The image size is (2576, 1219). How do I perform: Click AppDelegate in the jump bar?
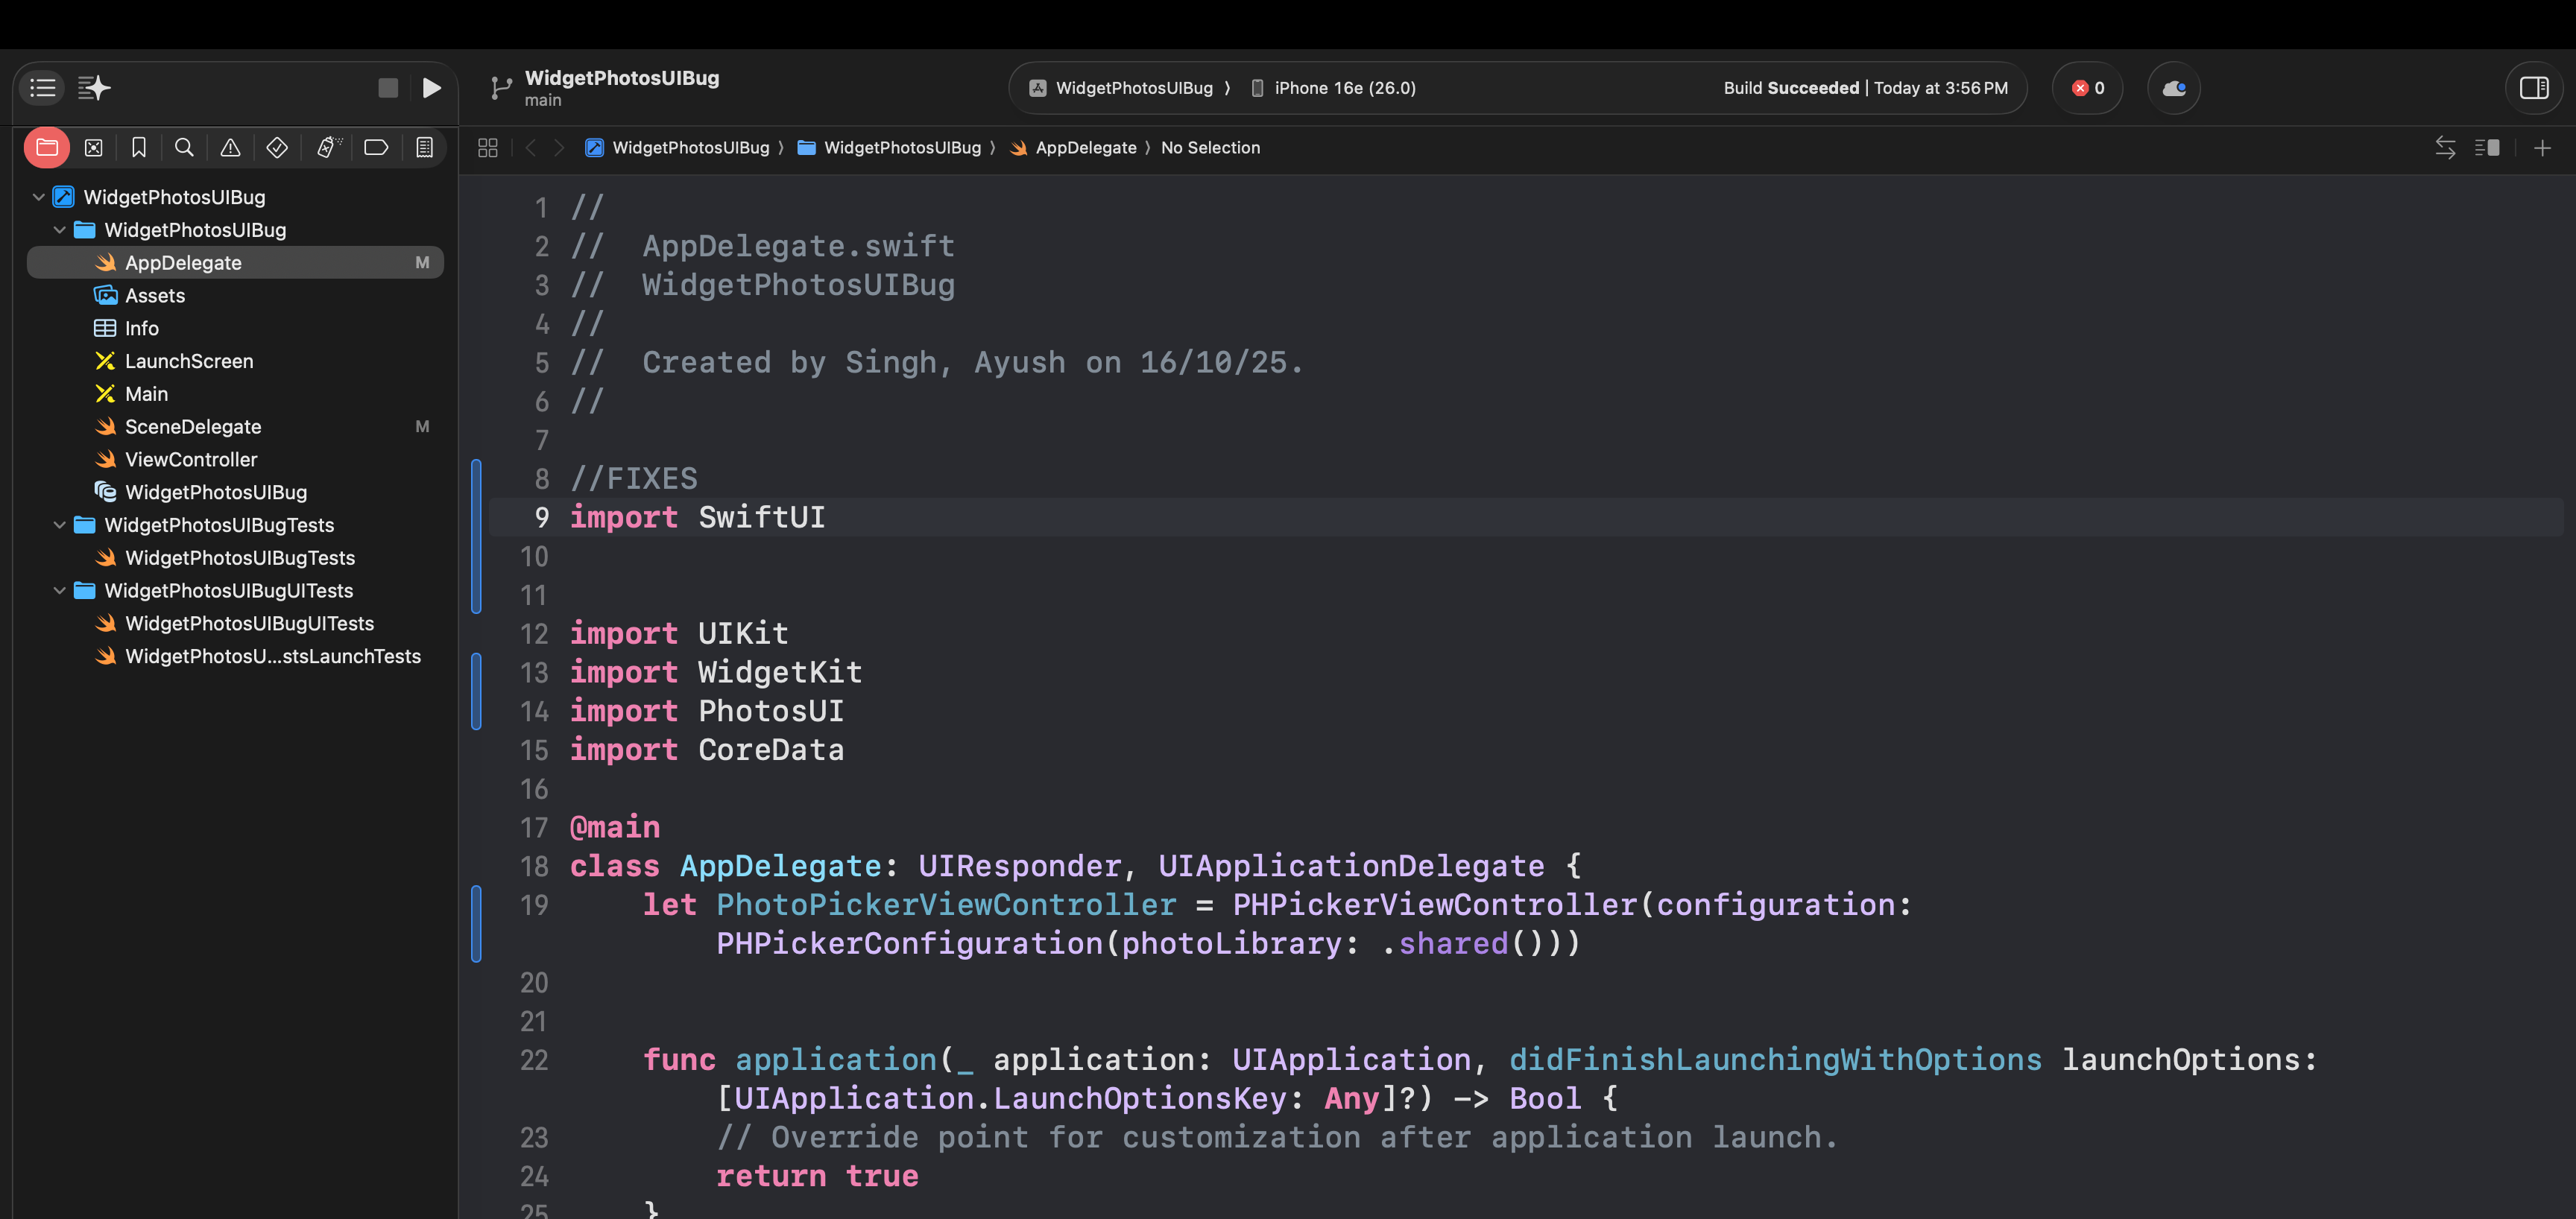(1085, 148)
